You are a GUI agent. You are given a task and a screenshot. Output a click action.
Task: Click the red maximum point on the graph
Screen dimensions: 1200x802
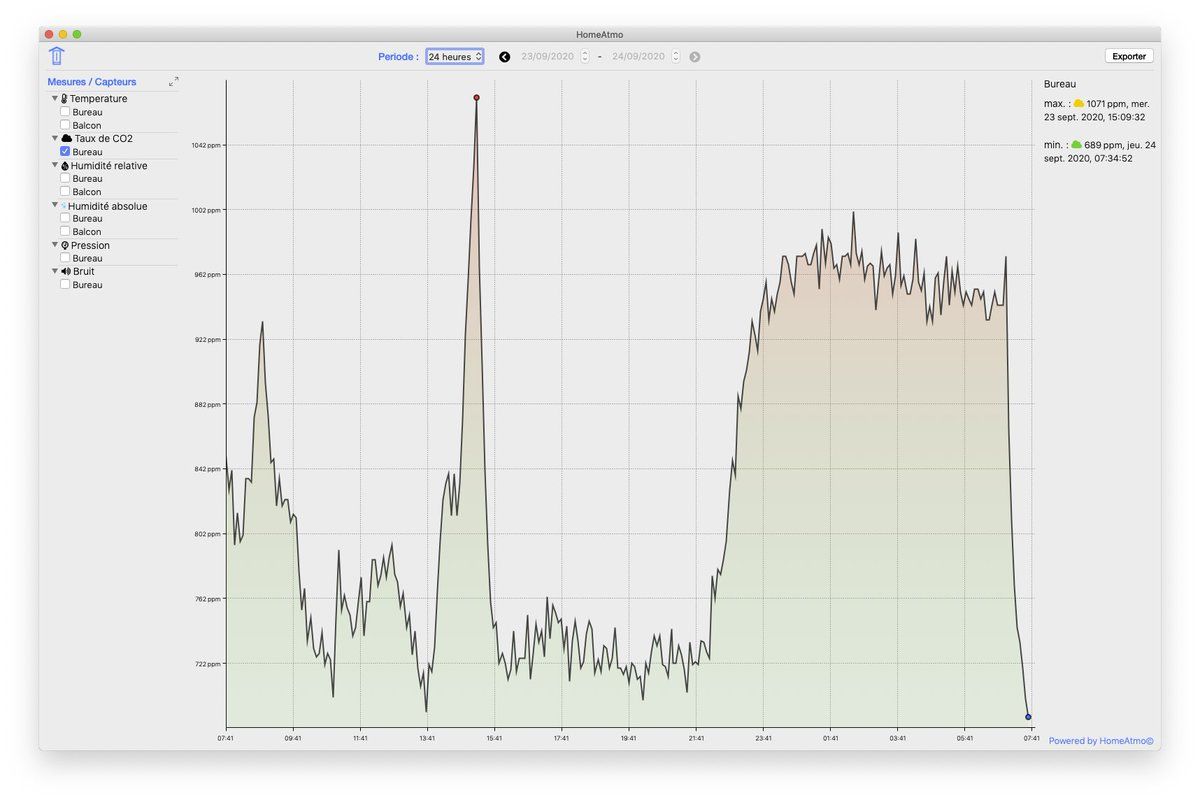[476, 97]
